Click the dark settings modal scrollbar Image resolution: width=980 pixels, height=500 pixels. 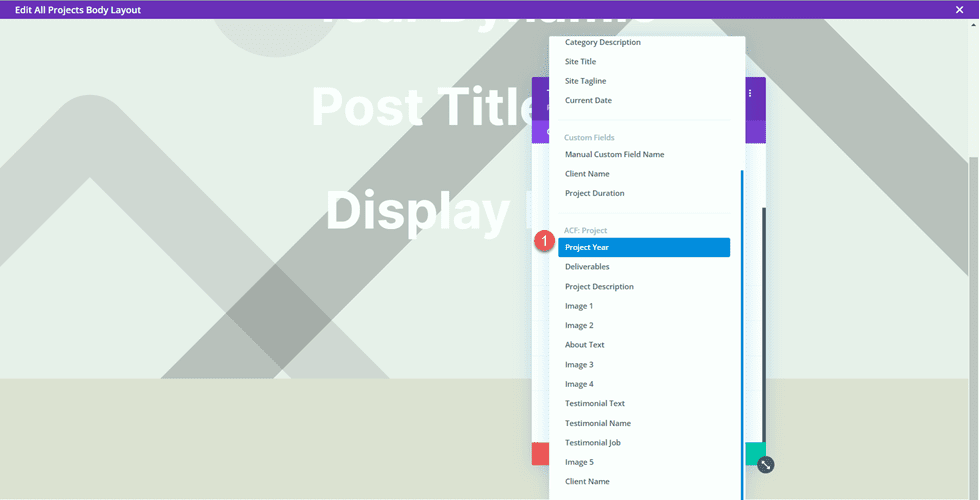[x=764, y=325]
